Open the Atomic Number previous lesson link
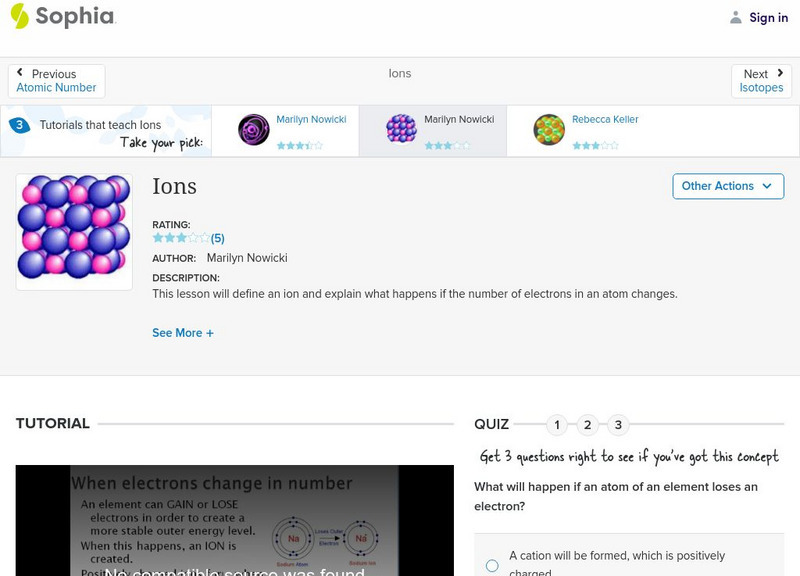 [56, 88]
